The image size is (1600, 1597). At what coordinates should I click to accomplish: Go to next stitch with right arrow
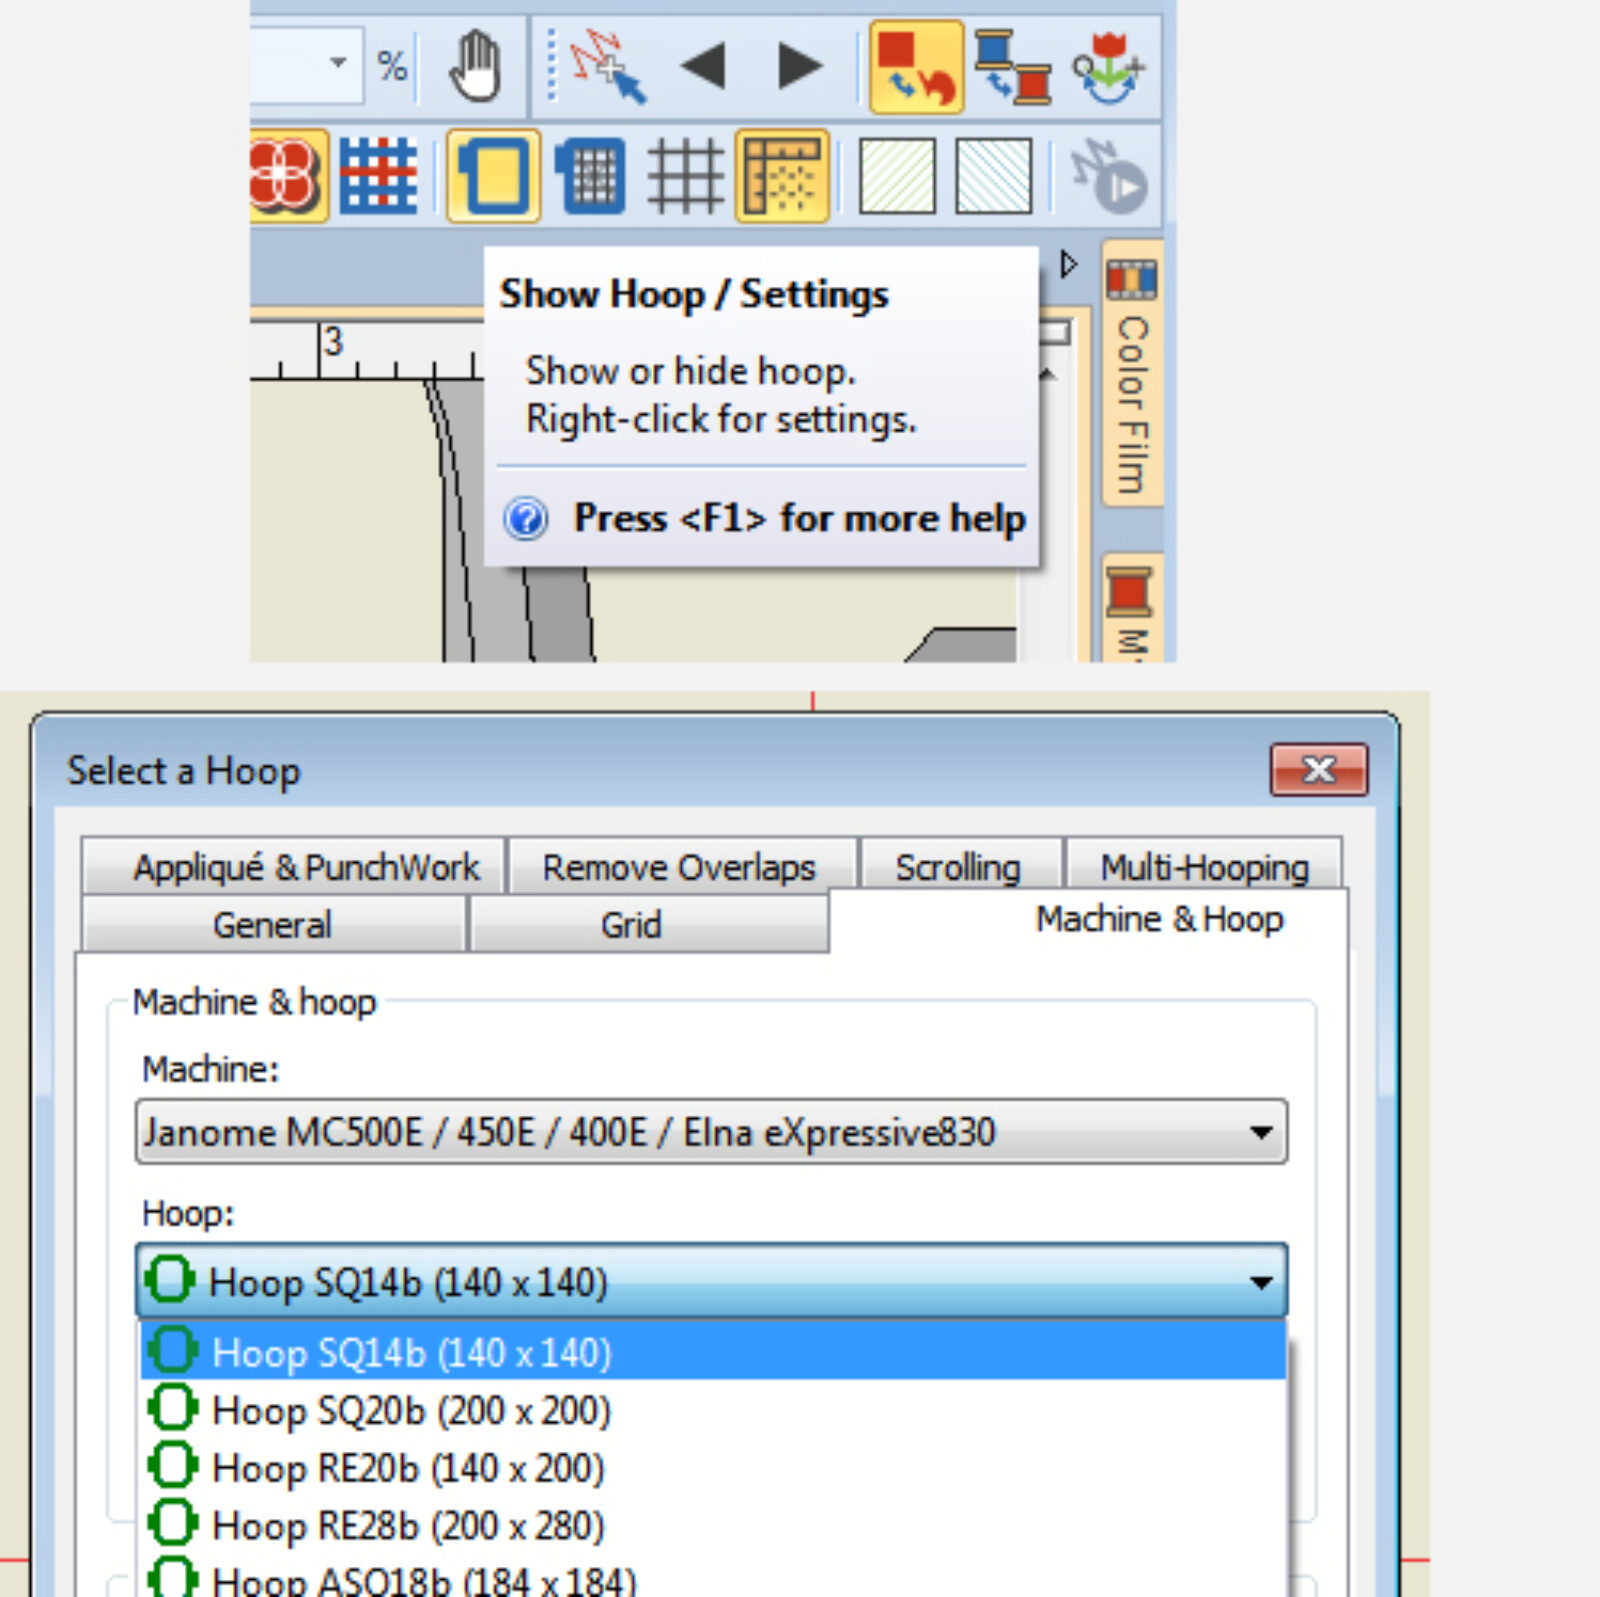tap(800, 66)
